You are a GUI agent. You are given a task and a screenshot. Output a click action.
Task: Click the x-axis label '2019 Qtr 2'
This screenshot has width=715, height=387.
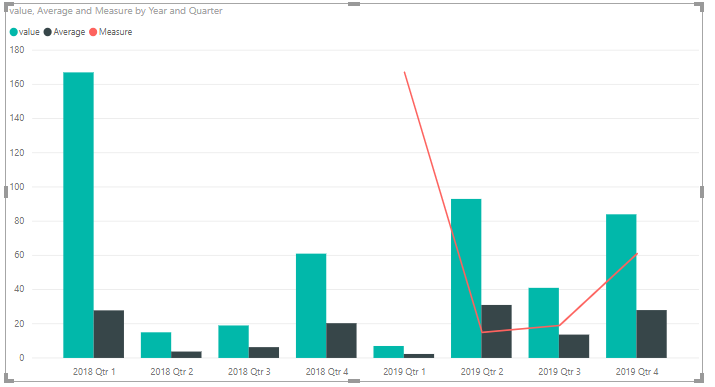tap(482, 372)
